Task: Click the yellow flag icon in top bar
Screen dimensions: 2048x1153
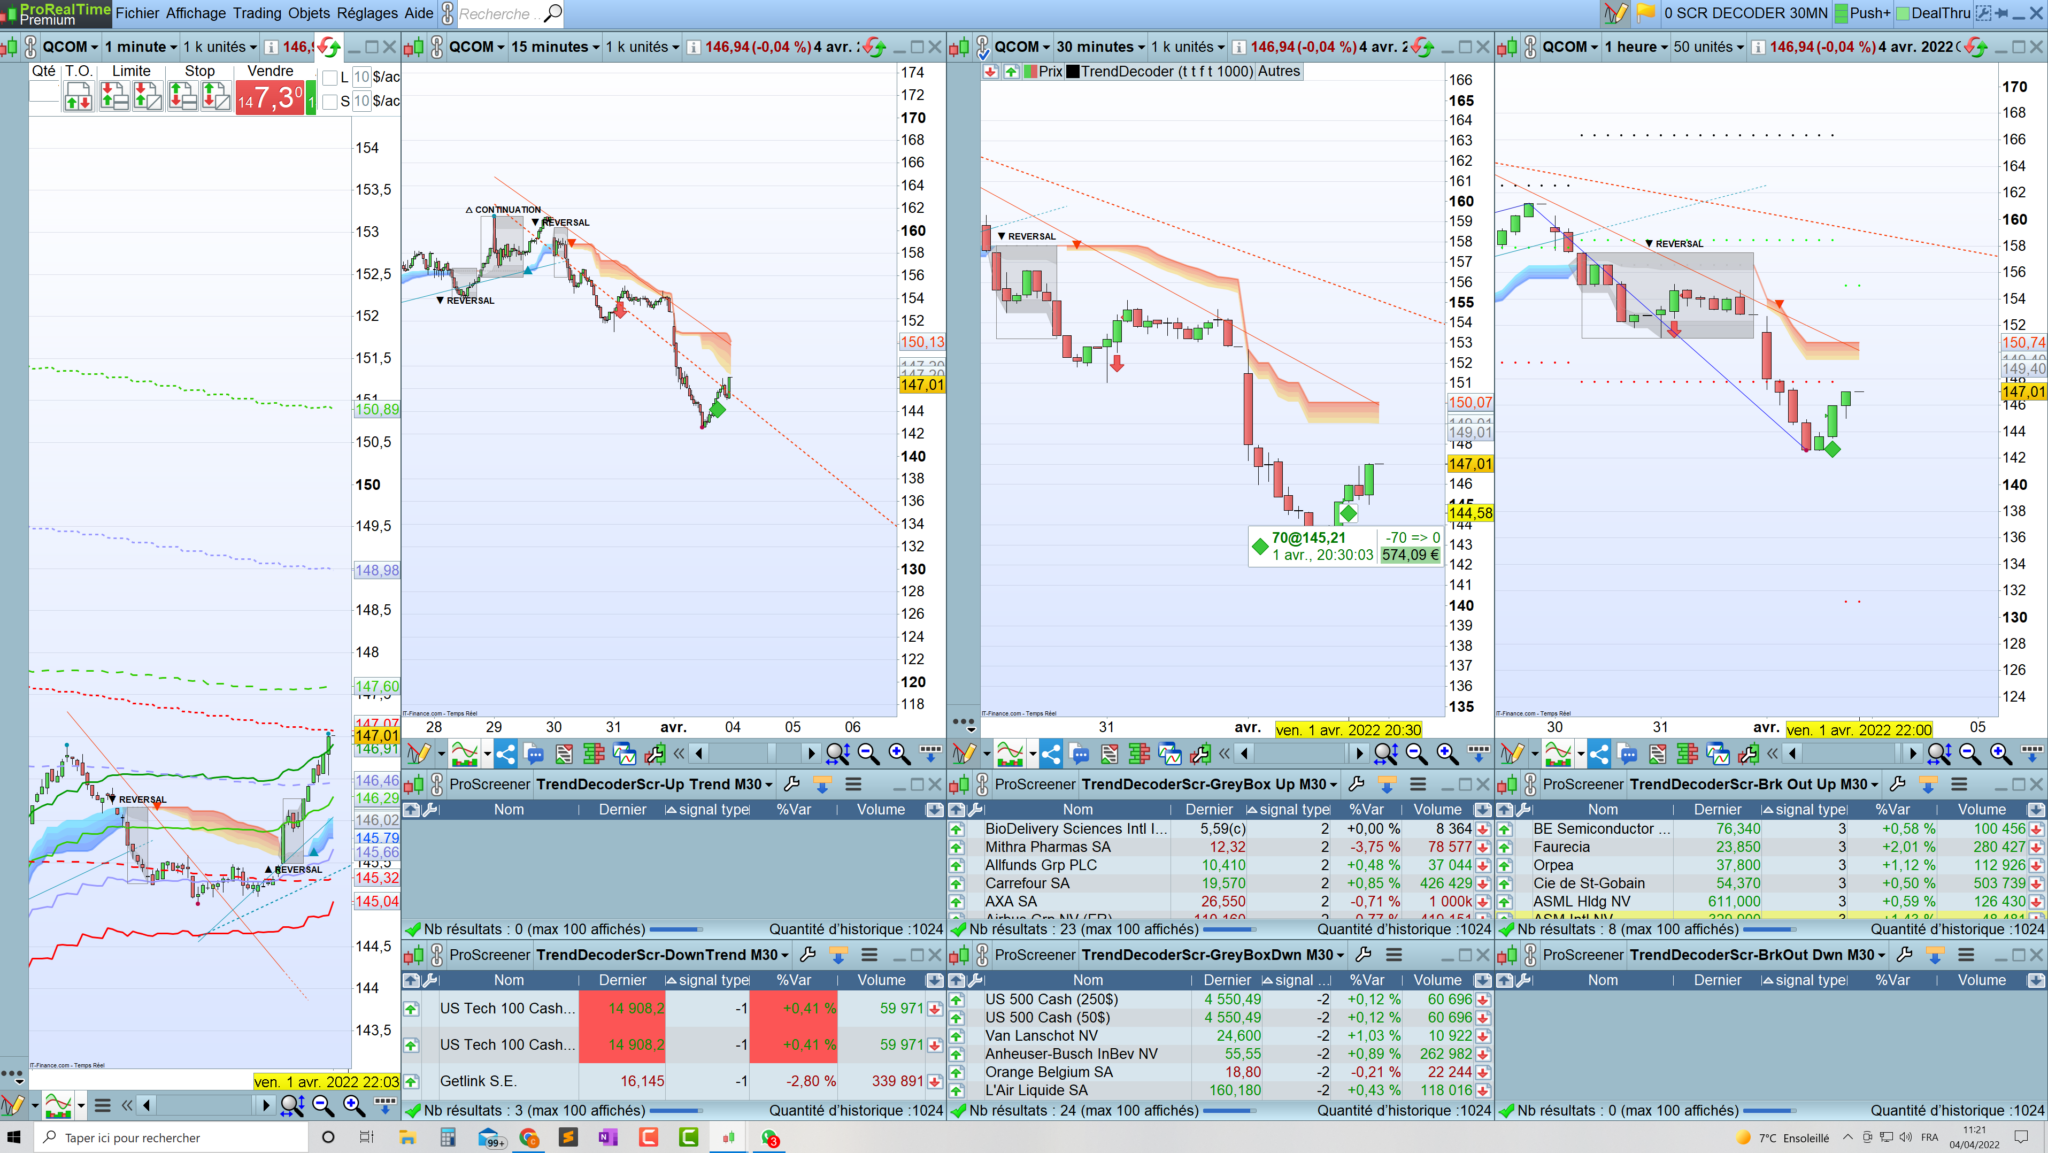Action: (x=1645, y=13)
